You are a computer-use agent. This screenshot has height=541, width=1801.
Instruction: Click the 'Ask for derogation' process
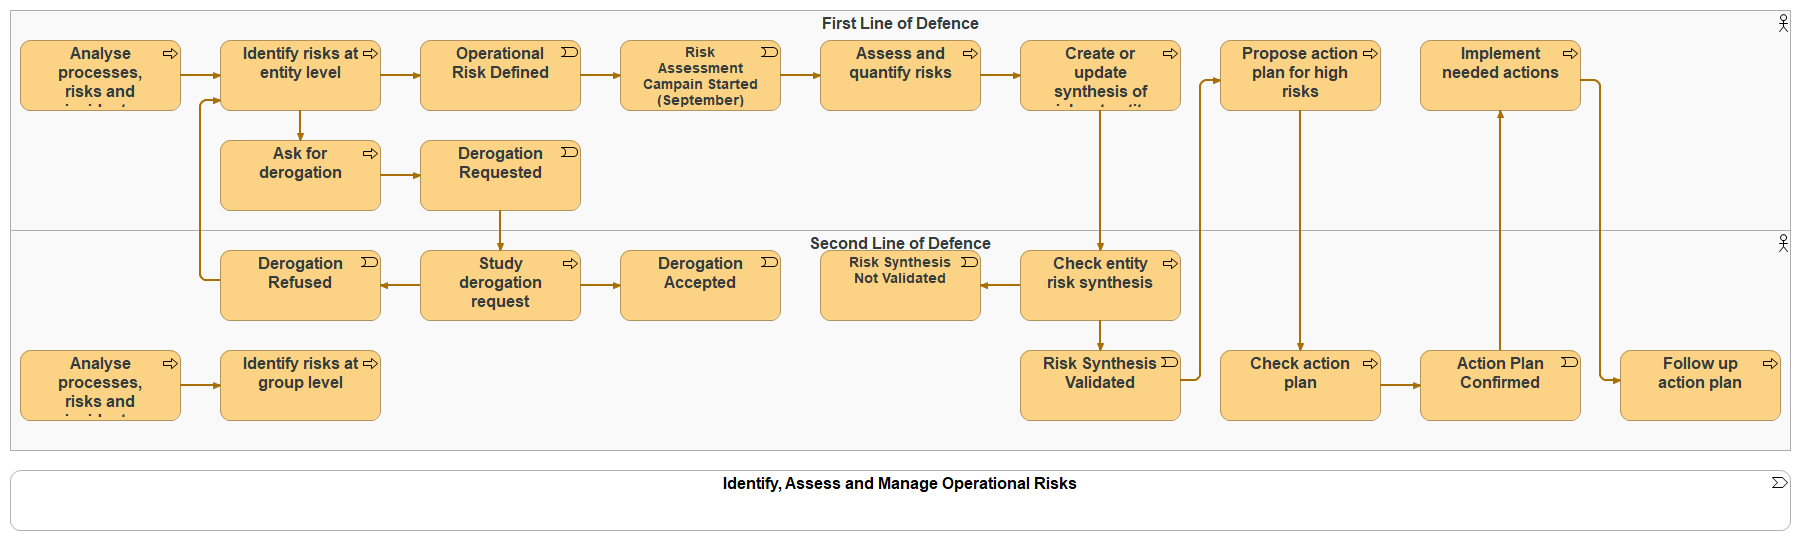click(300, 175)
